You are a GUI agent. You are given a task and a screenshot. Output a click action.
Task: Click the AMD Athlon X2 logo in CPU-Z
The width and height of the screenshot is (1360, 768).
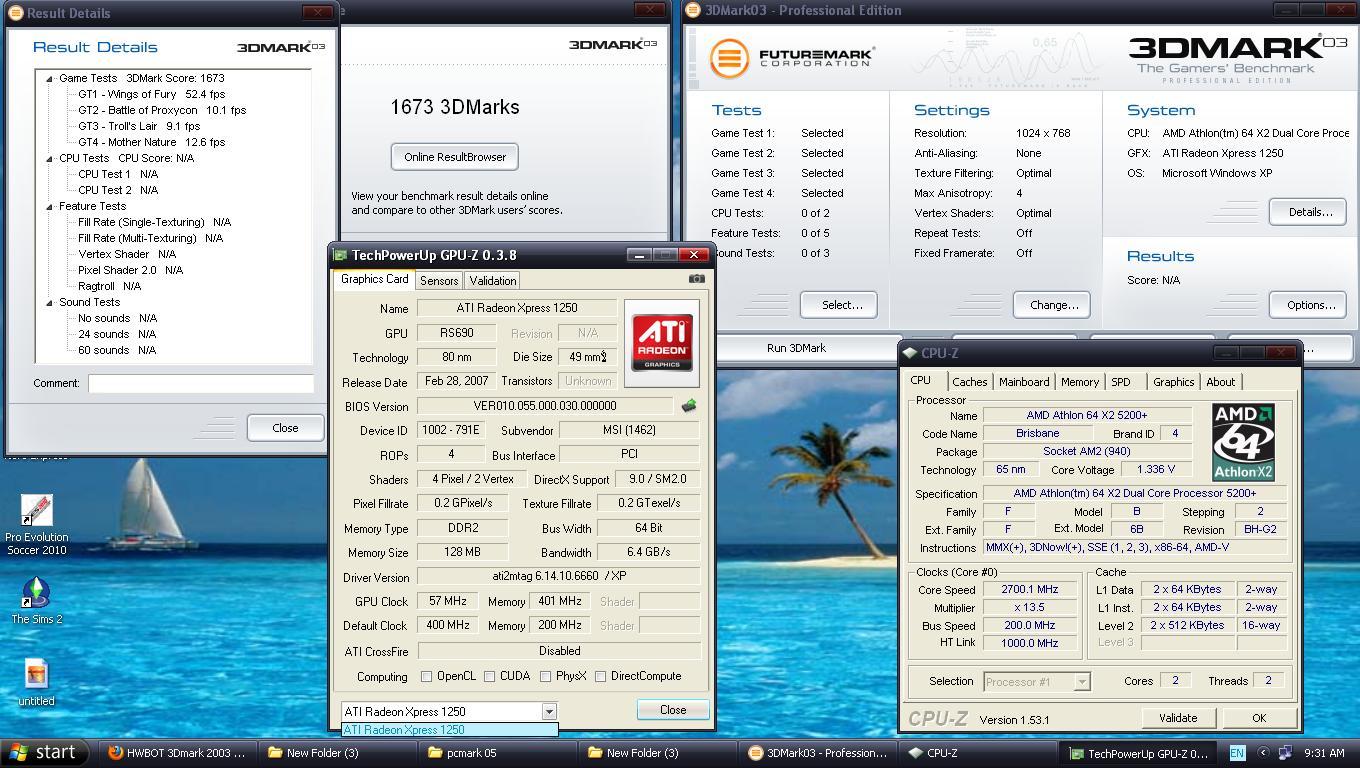tap(1243, 442)
